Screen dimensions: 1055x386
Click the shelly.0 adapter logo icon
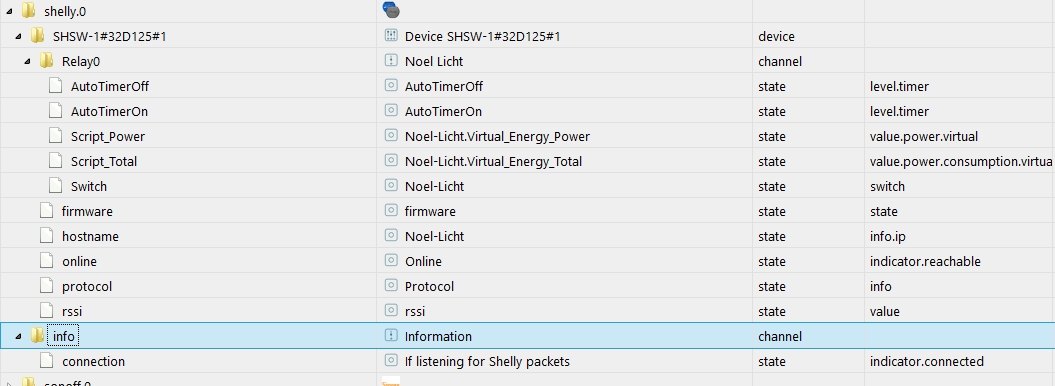(x=391, y=9)
